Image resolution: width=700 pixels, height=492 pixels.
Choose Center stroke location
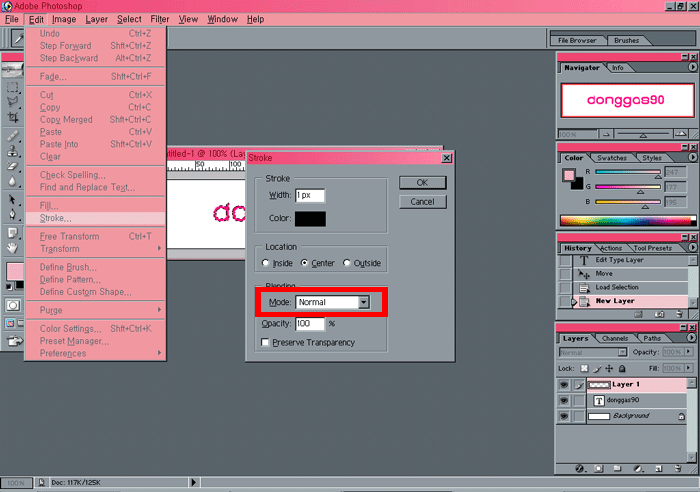coord(304,263)
